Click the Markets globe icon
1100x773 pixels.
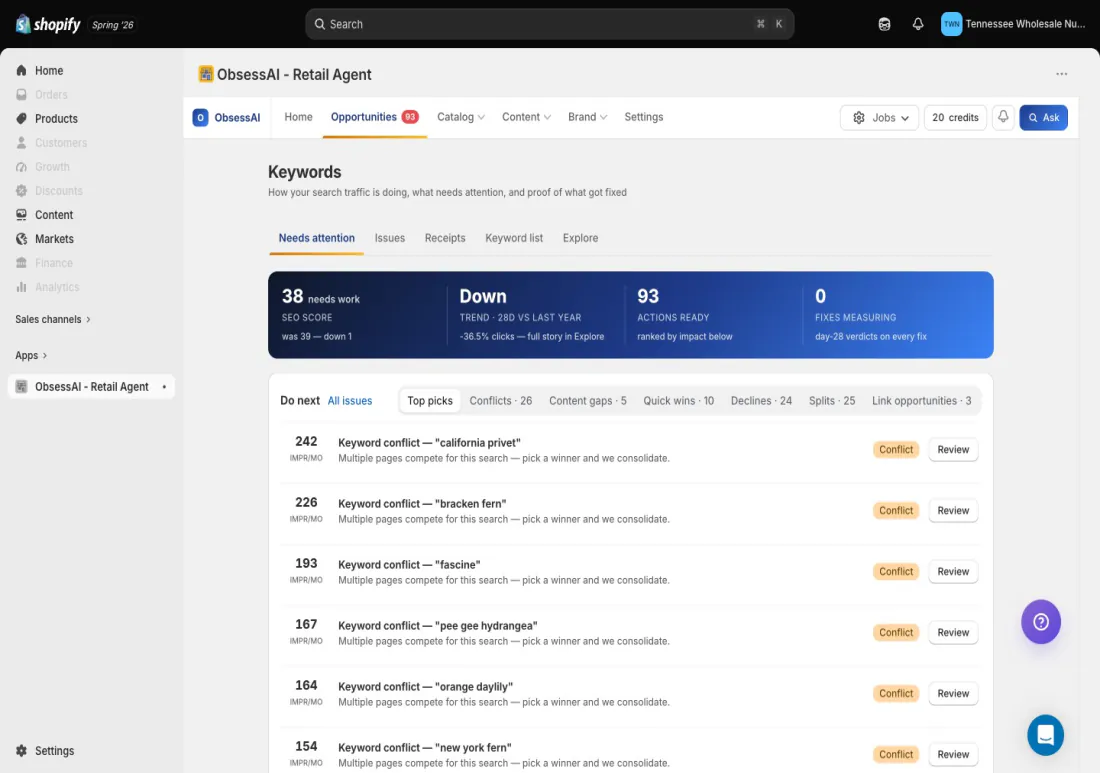tap(21, 238)
